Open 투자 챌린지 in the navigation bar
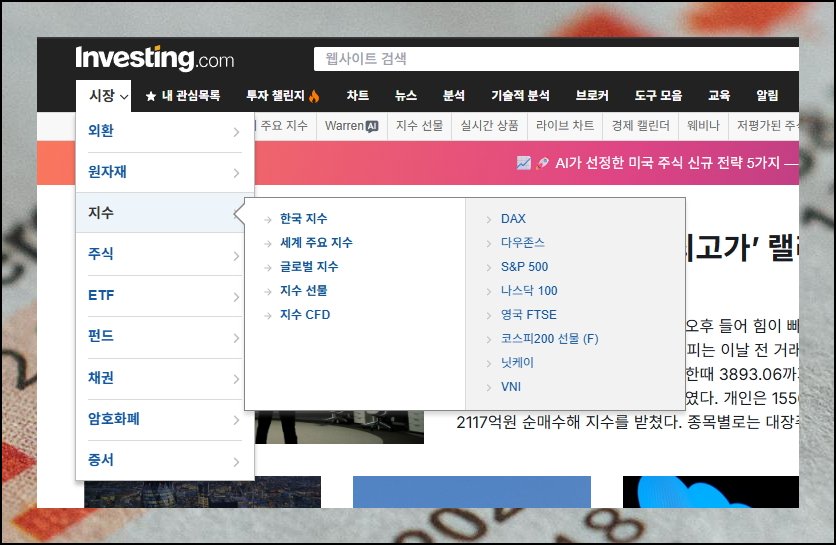Screen dimensions: 836x545 [x=276, y=96]
